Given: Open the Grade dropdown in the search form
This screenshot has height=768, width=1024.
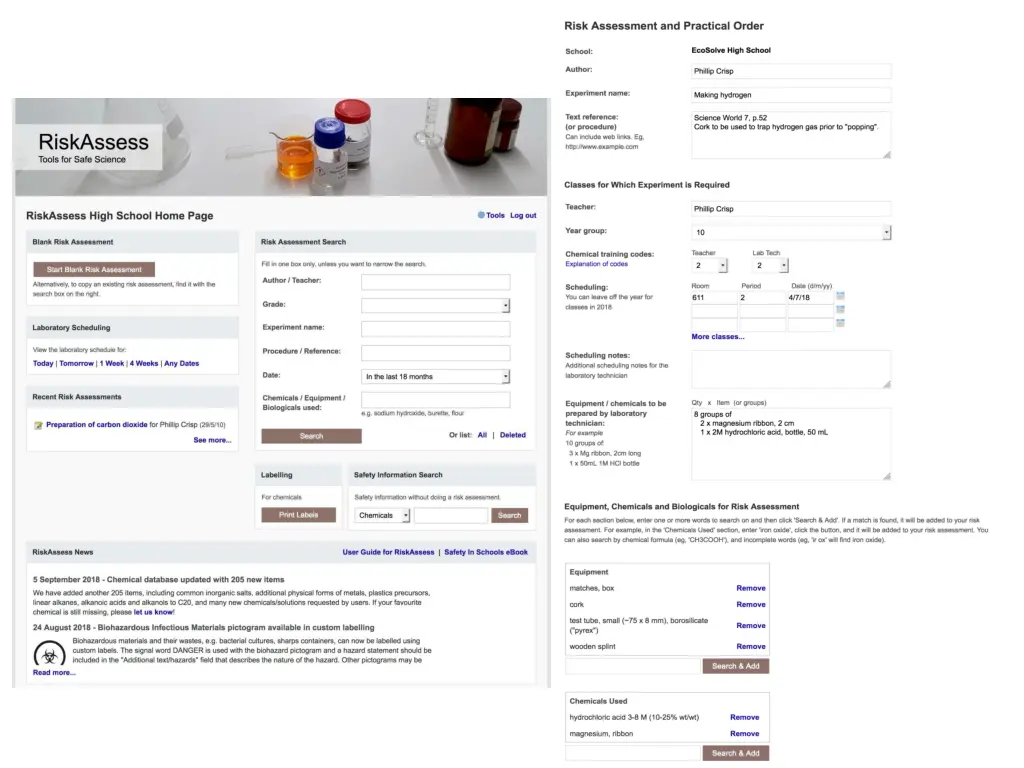Looking at the screenshot, I should 436,306.
